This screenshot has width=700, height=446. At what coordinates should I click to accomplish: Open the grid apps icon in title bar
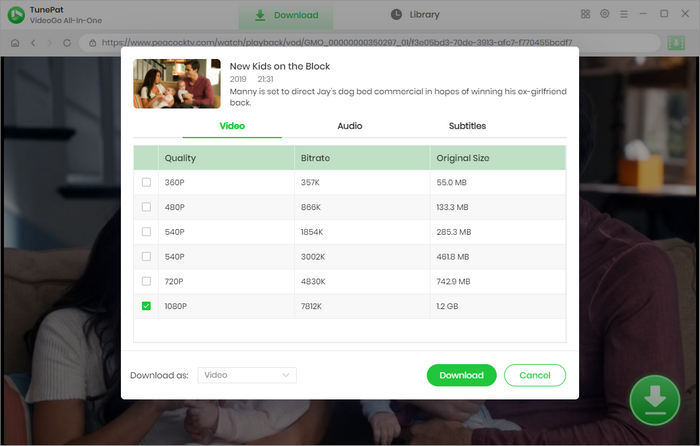click(585, 15)
